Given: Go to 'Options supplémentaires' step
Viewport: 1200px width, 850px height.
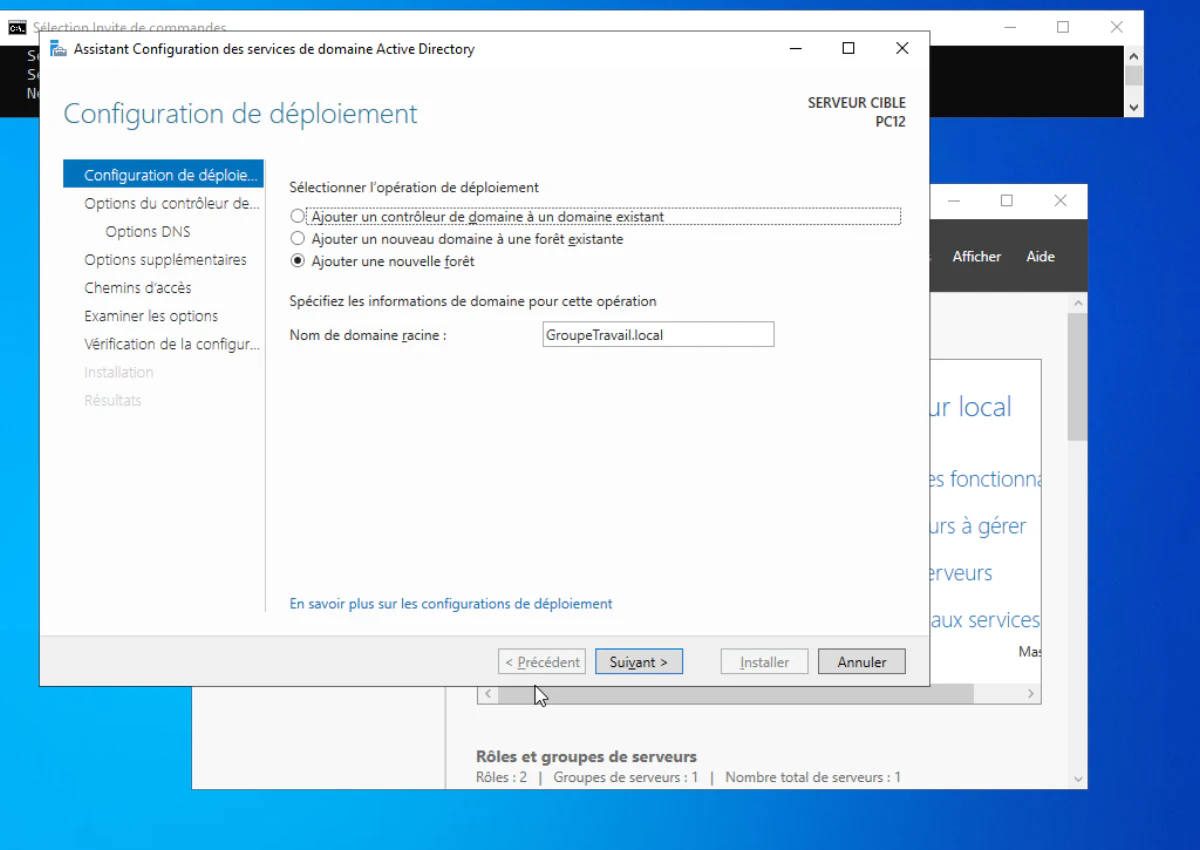Looking at the screenshot, I should tap(165, 259).
